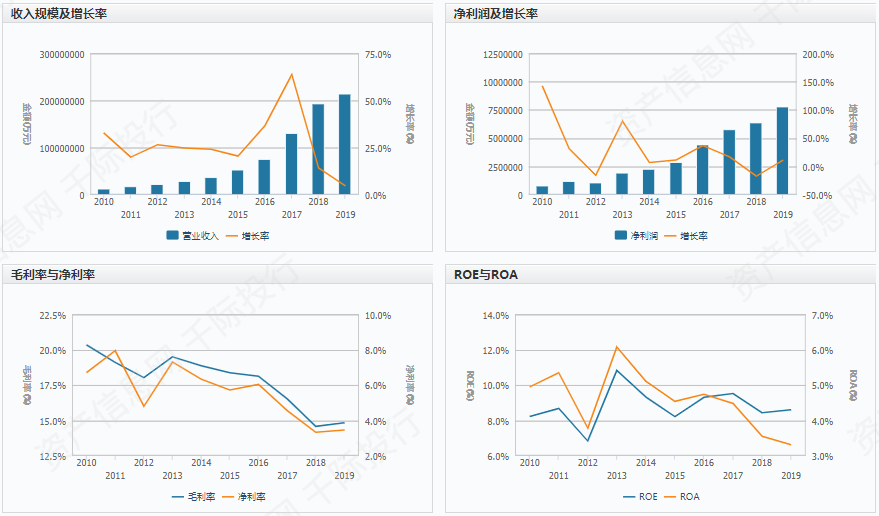Click the blue 营业收入 legend square

click(172, 236)
